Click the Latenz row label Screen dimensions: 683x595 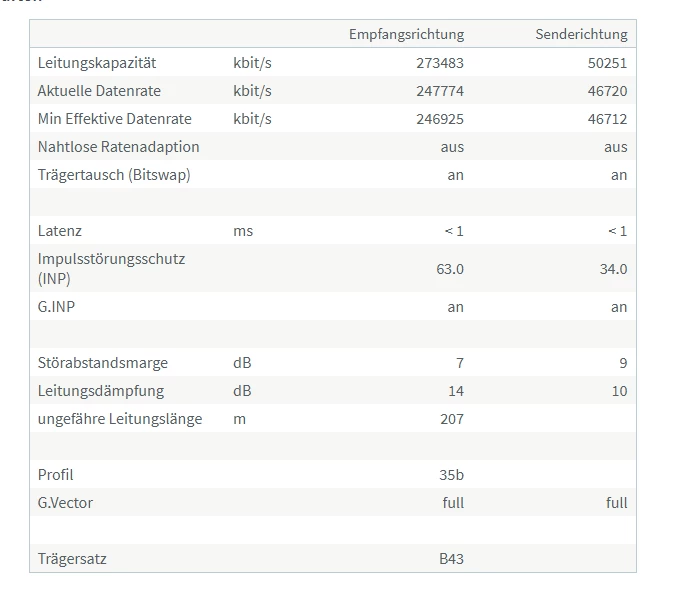point(60,231)
